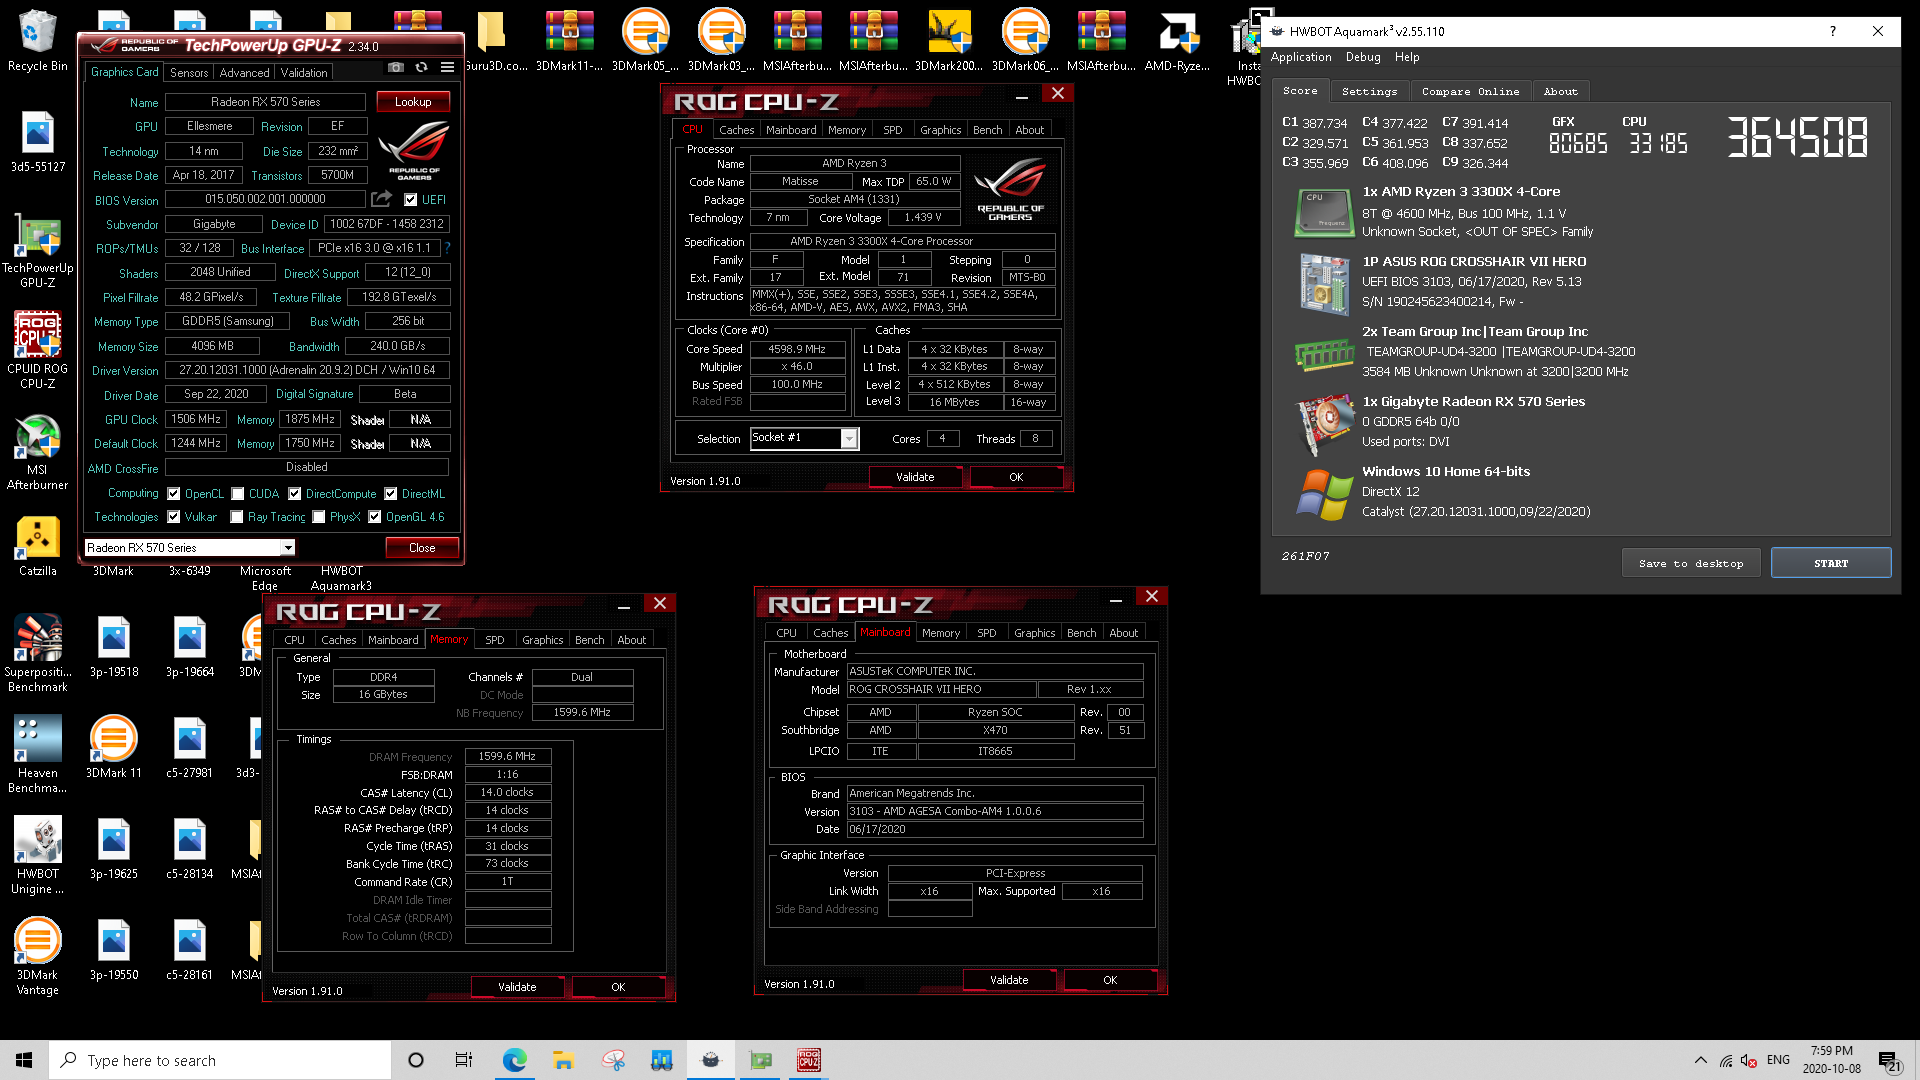Toggle the OpenGL 4.6 checkbox
1920x1080 pixels.
pos(375,517)
